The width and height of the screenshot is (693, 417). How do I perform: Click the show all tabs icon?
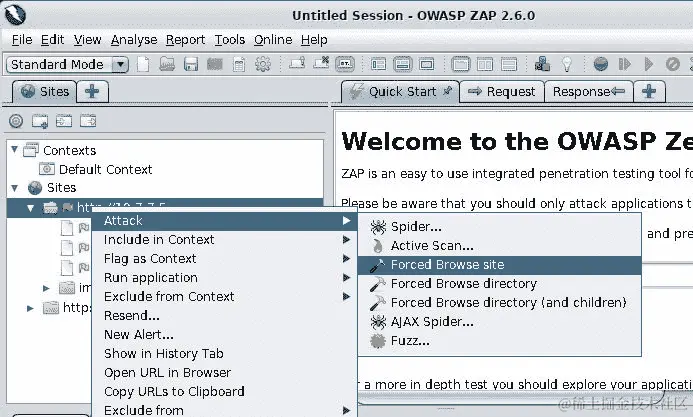pyautogui.click(x=297, y=64)
